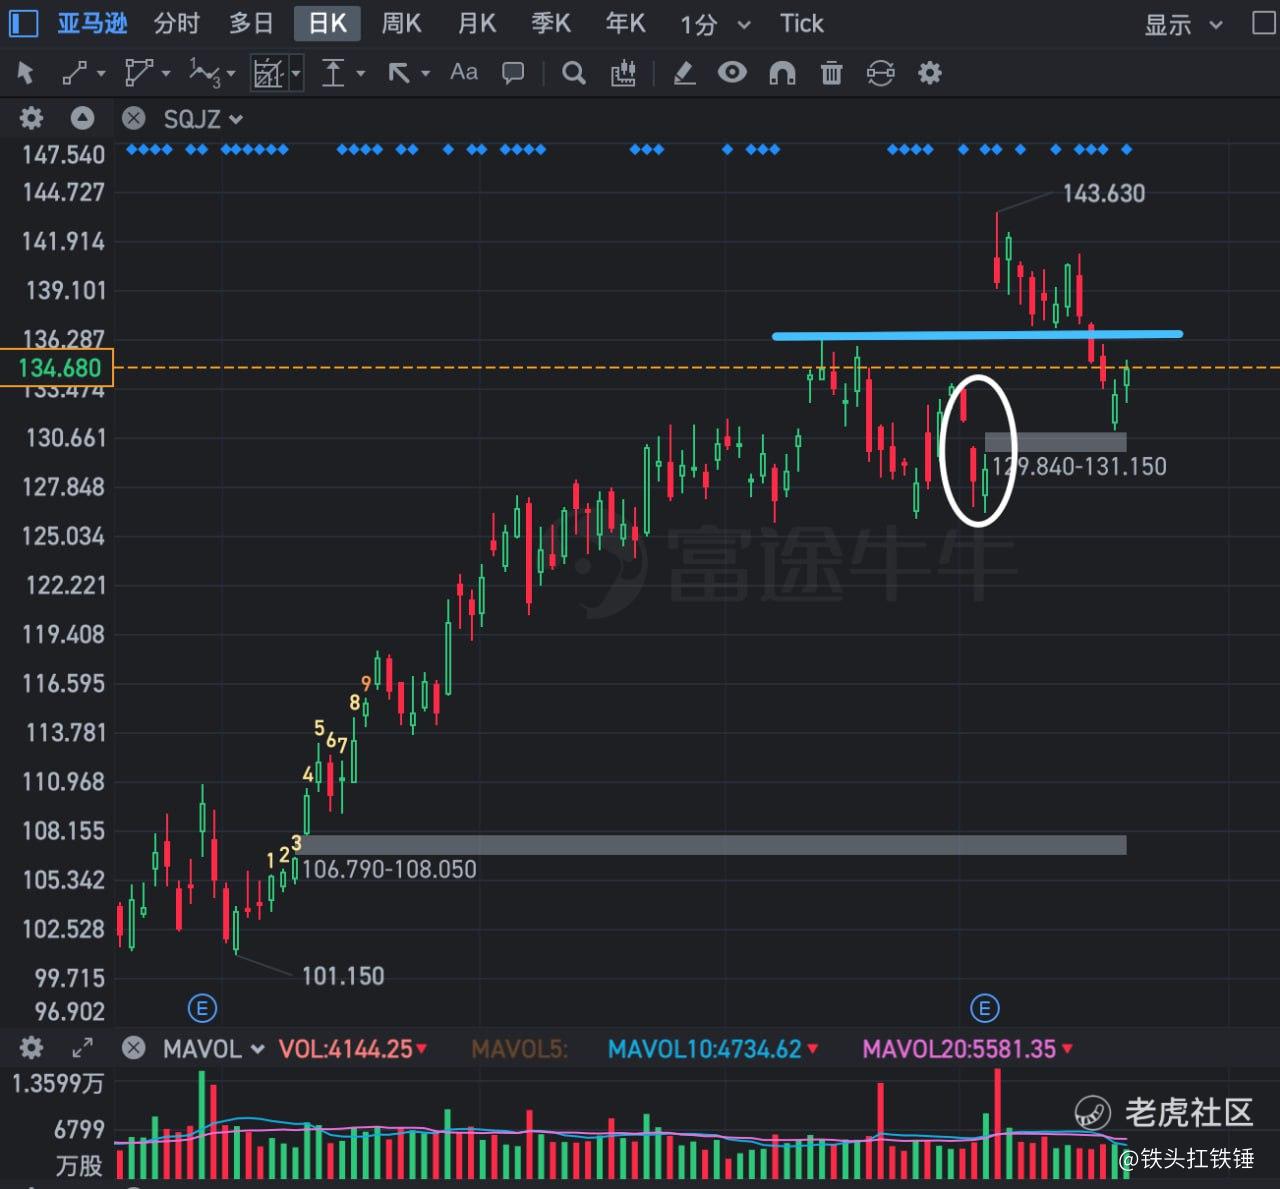Image resolution: width=1280 pixels, height=1189 pixels.
Task: Add a comment bubble note
Action: (x=513, y=73)
